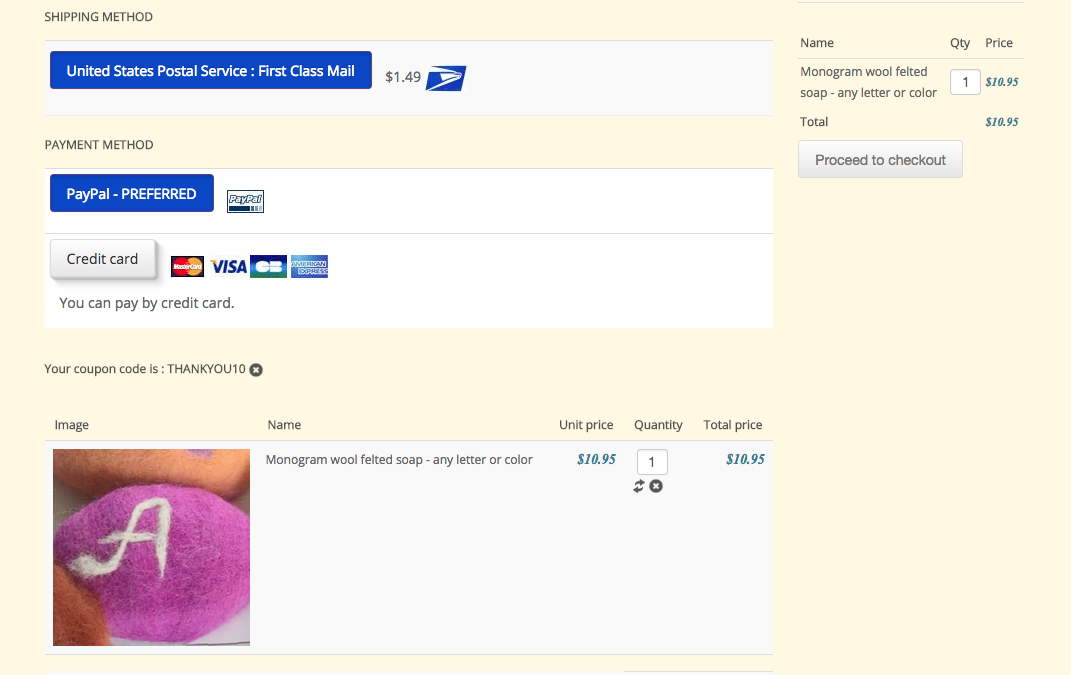Click the Unit price column header
Screen dimensions: 1071x675
(x=586, y=425)
